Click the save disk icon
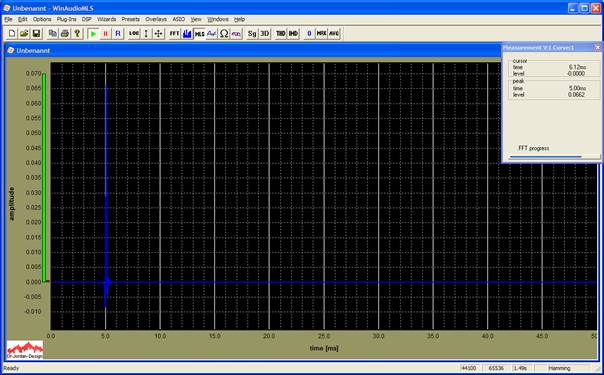Screen dimensions: 604x375 [37, 33]
